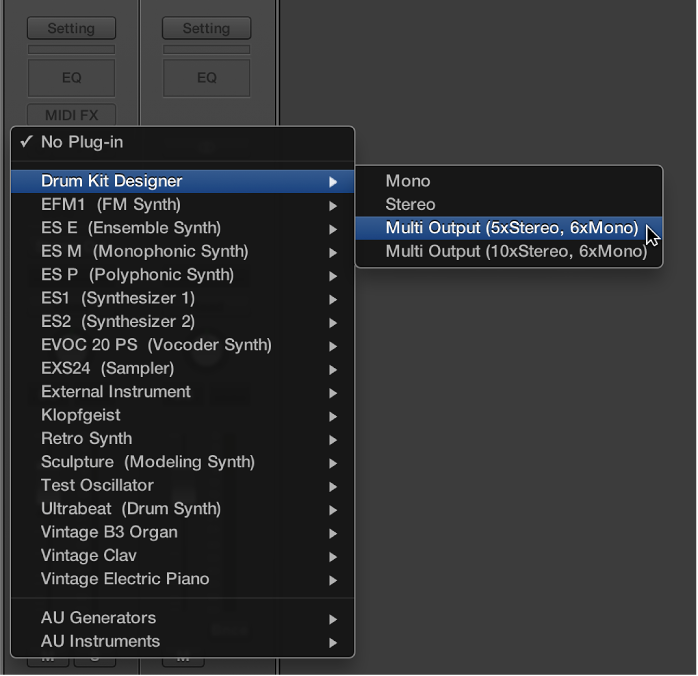Viewport: 698px width, 676px height.
Task: Choose ES2 (Synthesizer 2)
Action: [x=183, y=322]
